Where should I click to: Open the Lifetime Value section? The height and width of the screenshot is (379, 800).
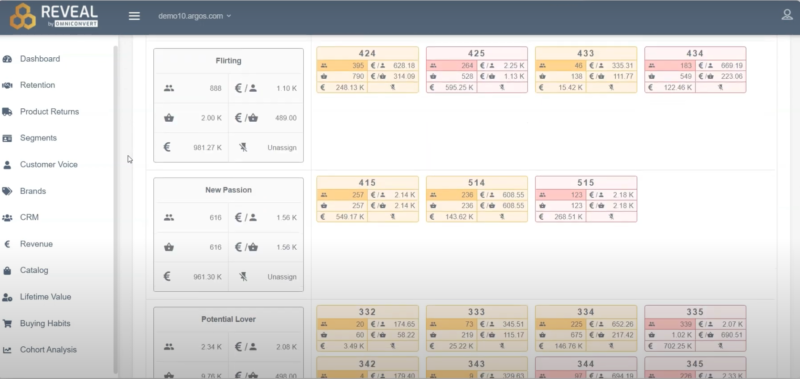pyautogui.click(x=45, y=297)
